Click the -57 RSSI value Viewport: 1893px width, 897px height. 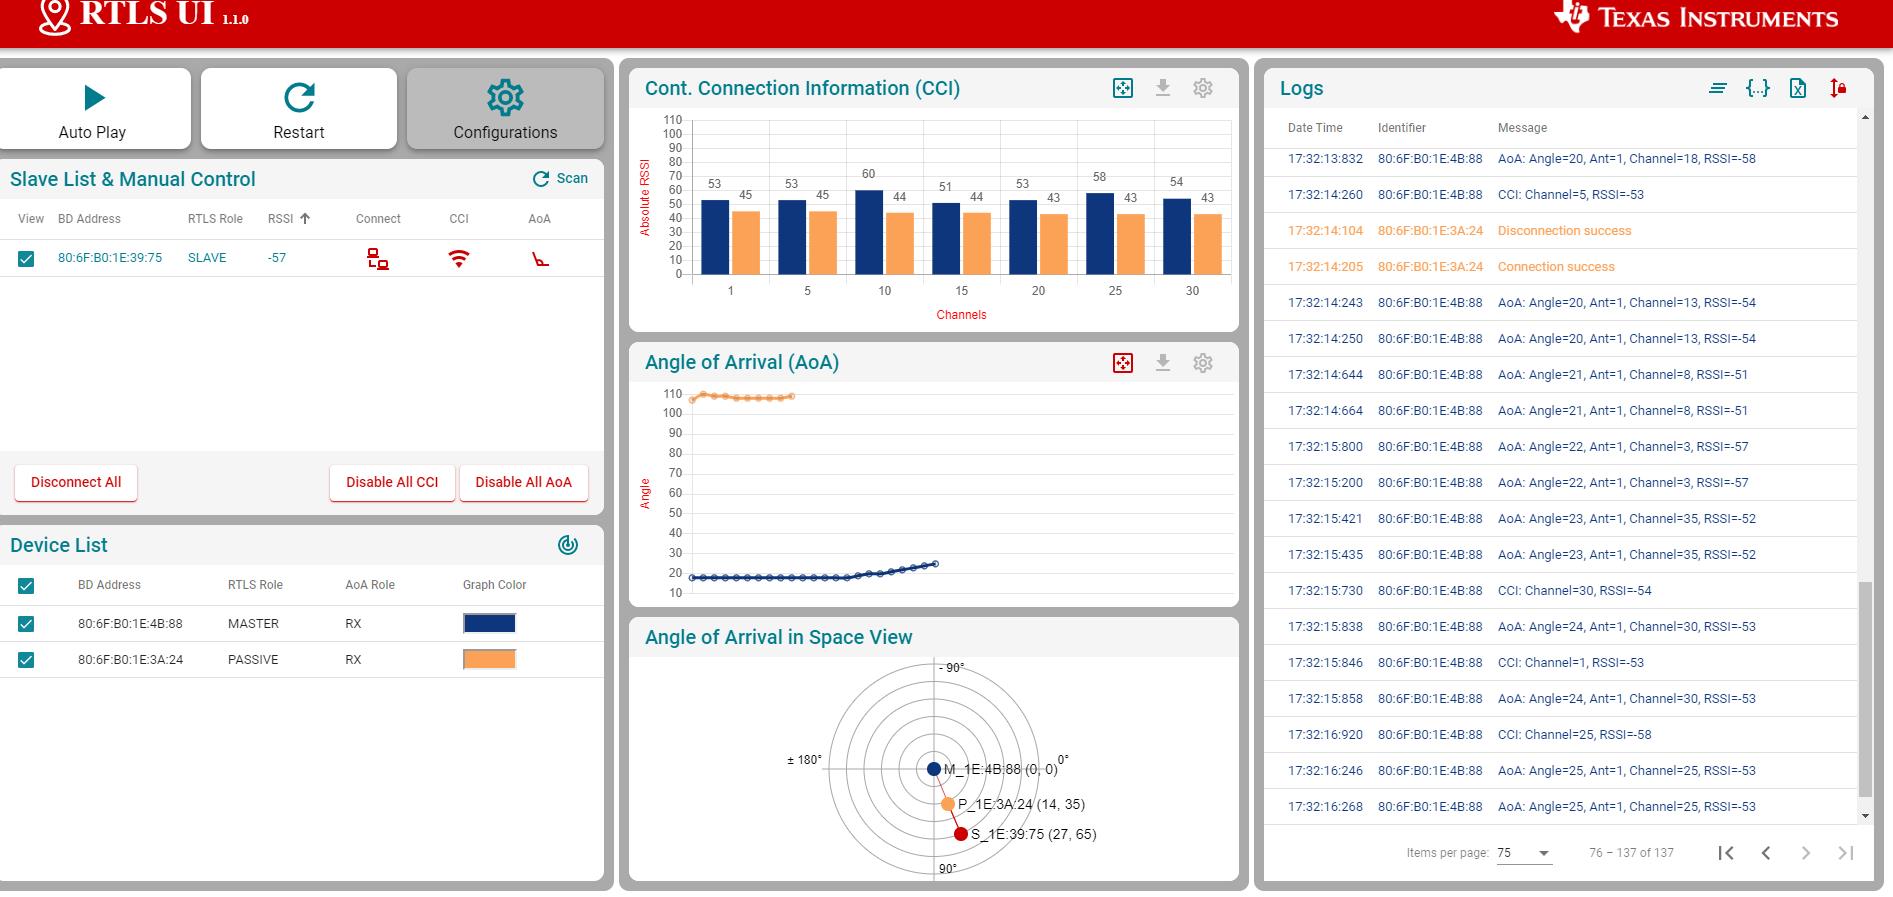click(277, 258)
